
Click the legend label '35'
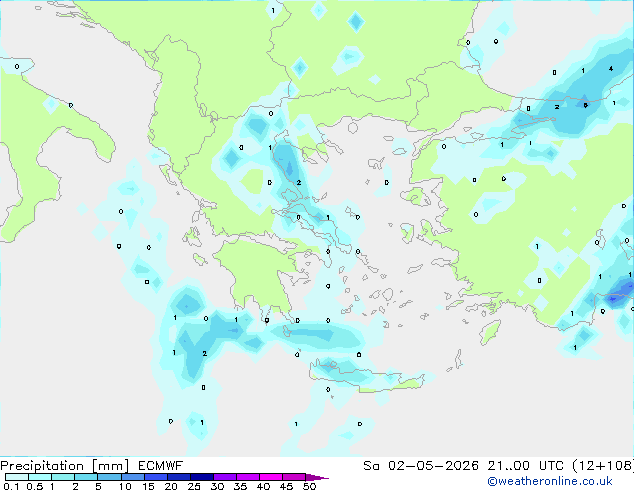coord(240,486)
